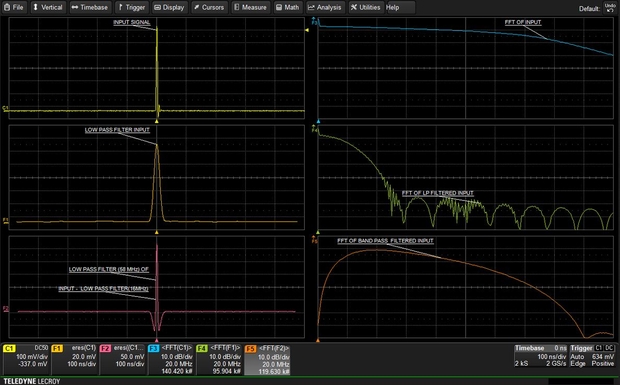Select the blue F3 FFT(C1) descriptor
This screenshot has height=385, width=620.
point(171,359)
